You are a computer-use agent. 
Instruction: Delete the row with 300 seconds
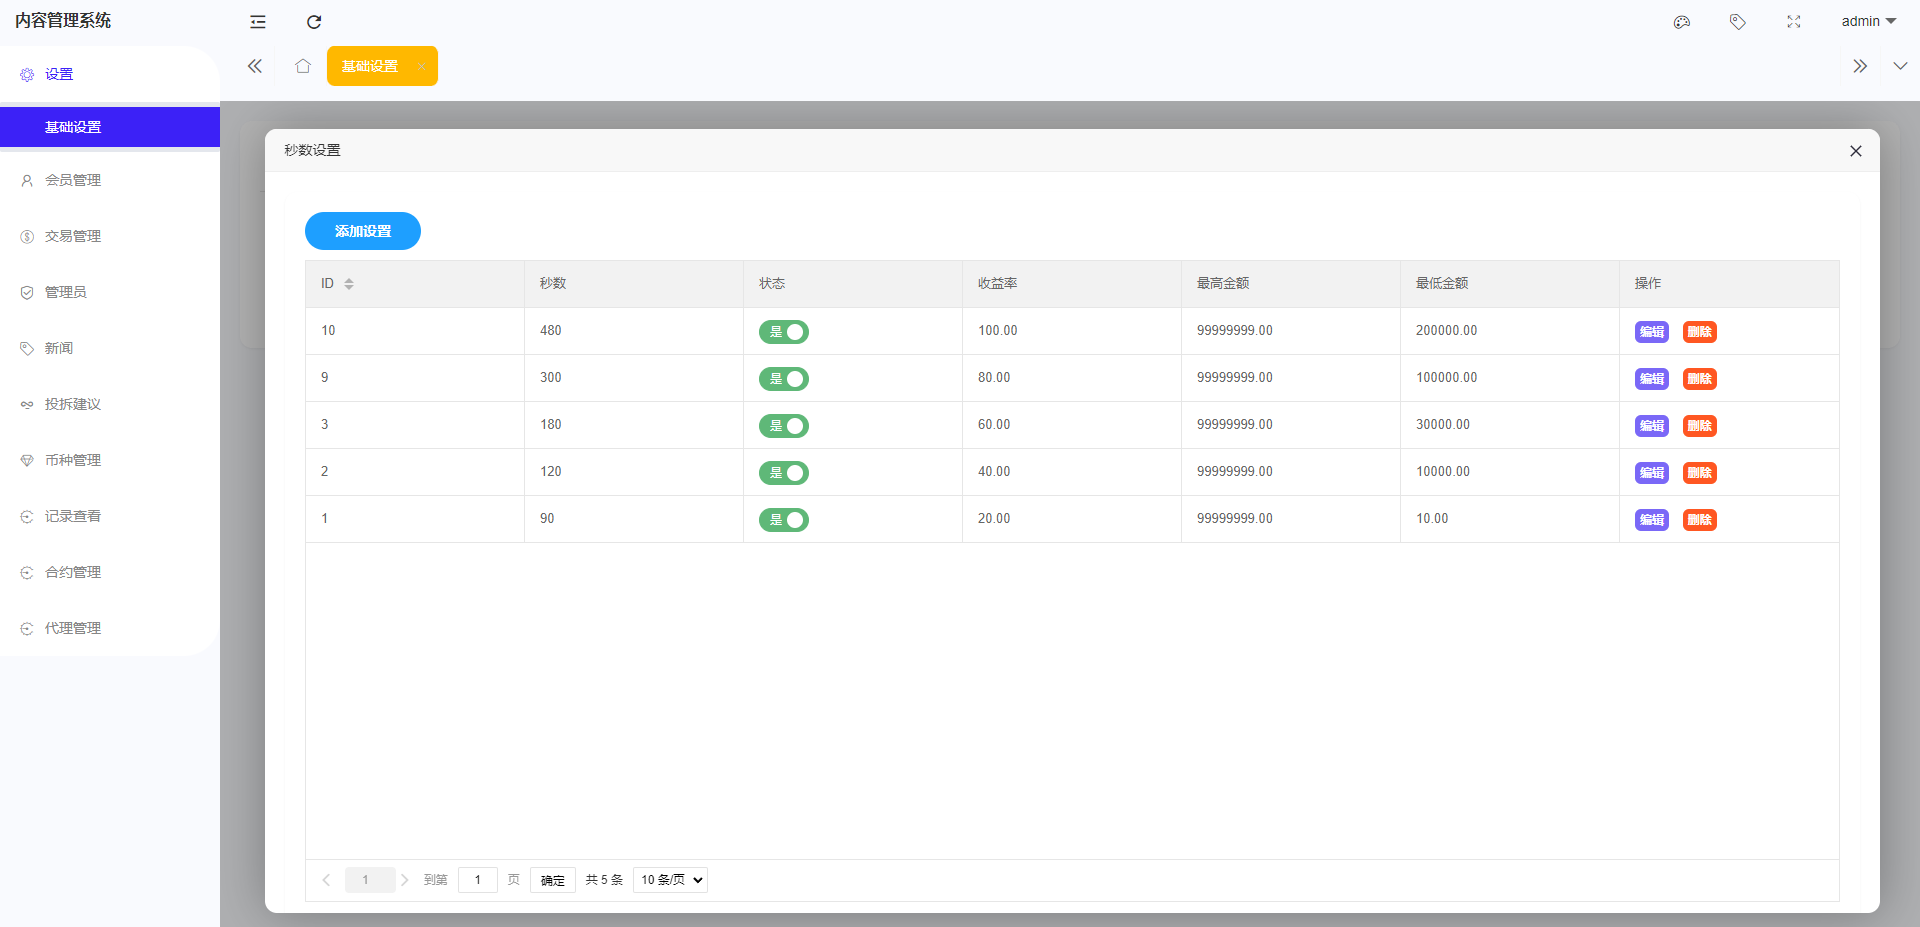(x=1699, y=379)
